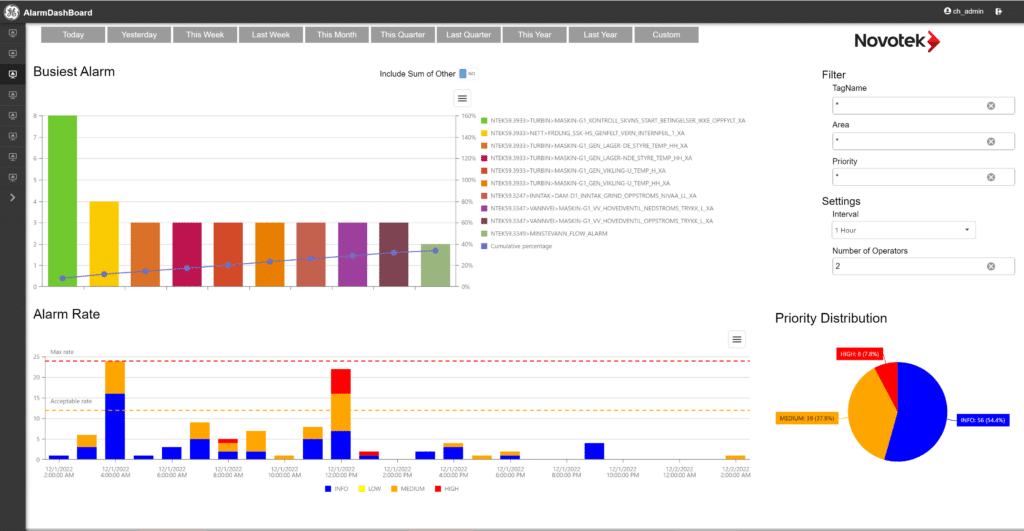The height and width of the screenshot is (531, 1024).
Task: Open the Busiest Alarm chart hamburger menu
Action: 462,98
